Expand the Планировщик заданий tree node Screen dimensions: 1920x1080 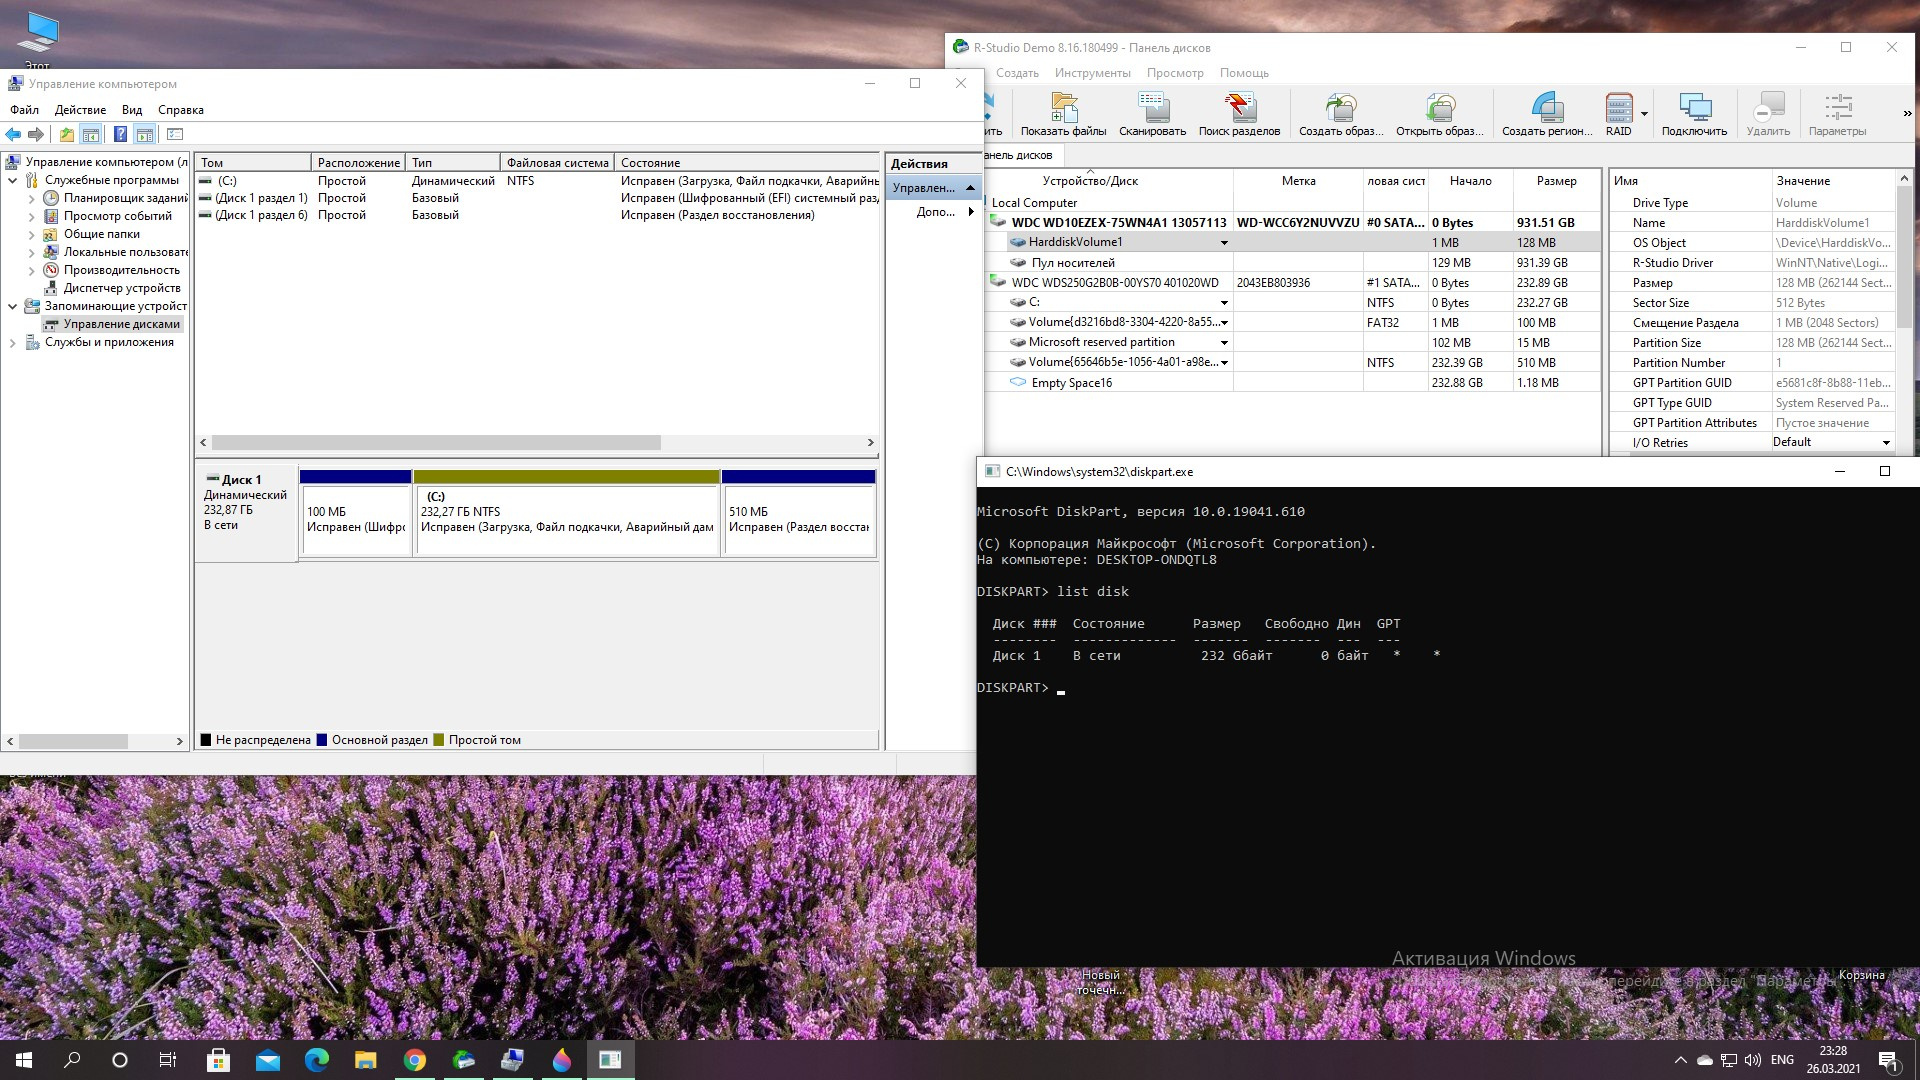click(31, 199)
